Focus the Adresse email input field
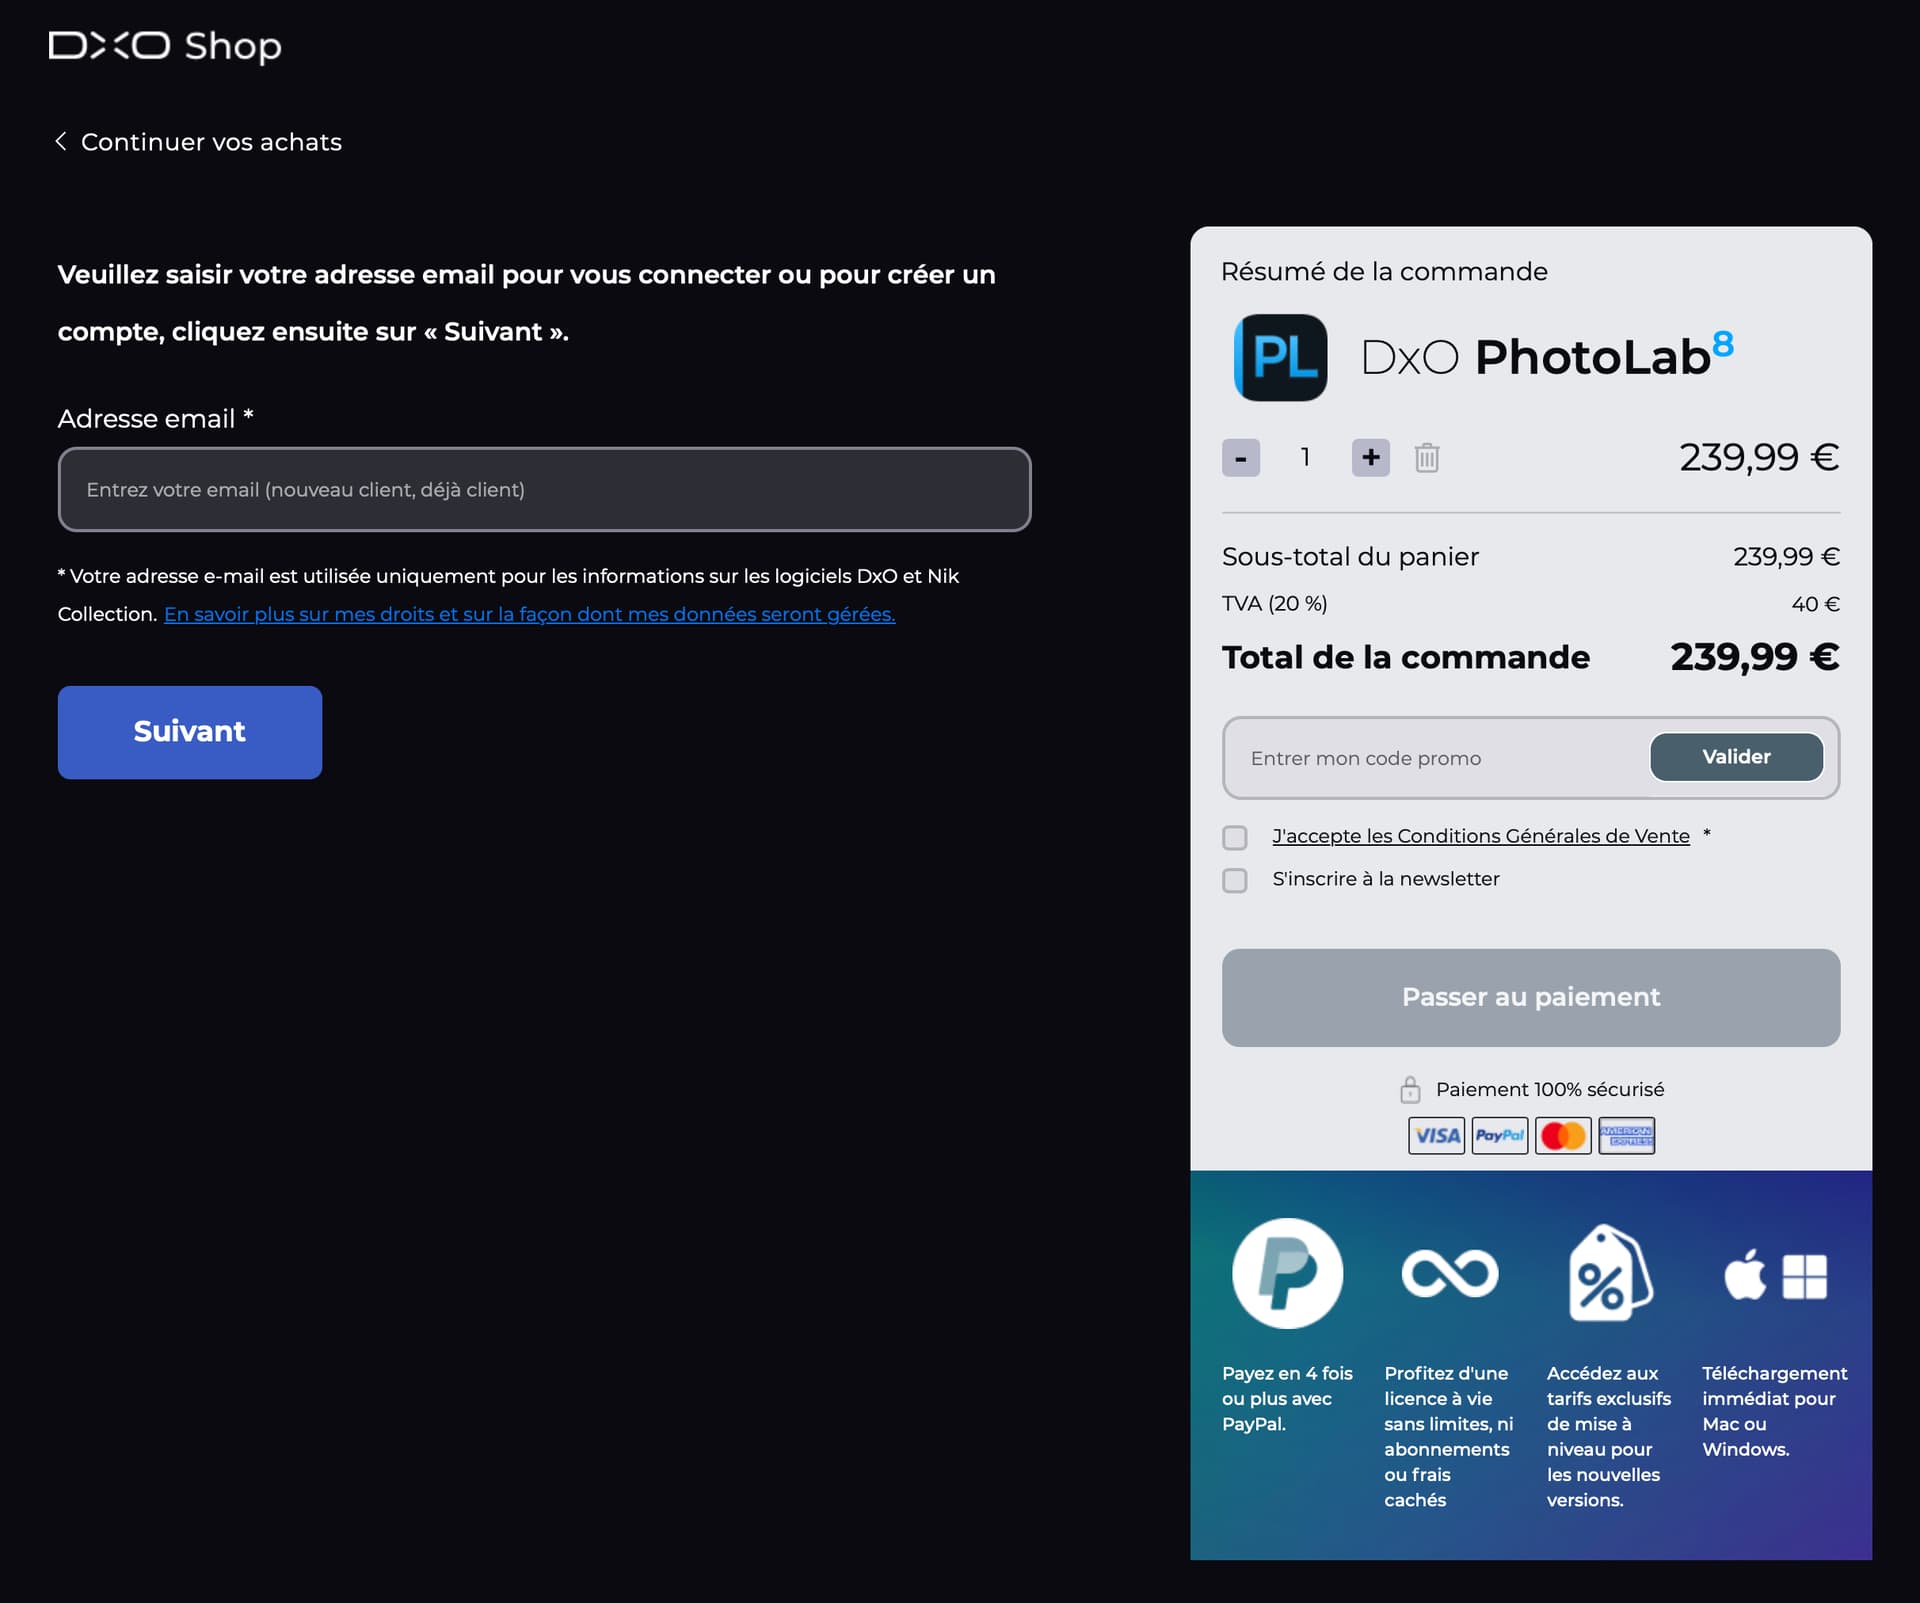The height and width of the screenshot is (1603, 1920). click(x=544, y=489)
